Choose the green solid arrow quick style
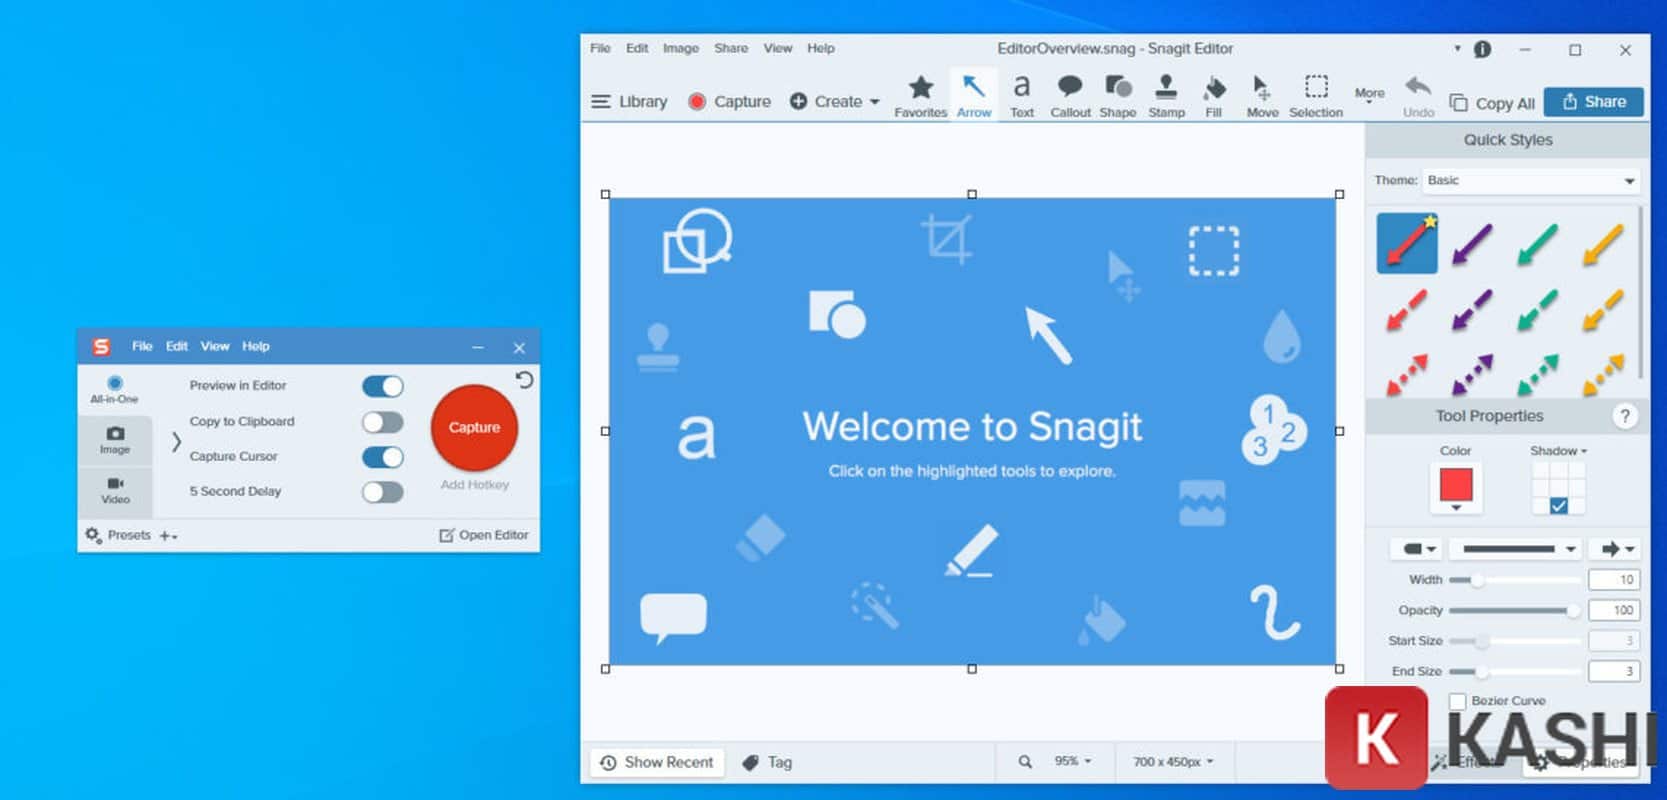The height and width of the screenshot is (800, 1667). (x=1537, y=244)
